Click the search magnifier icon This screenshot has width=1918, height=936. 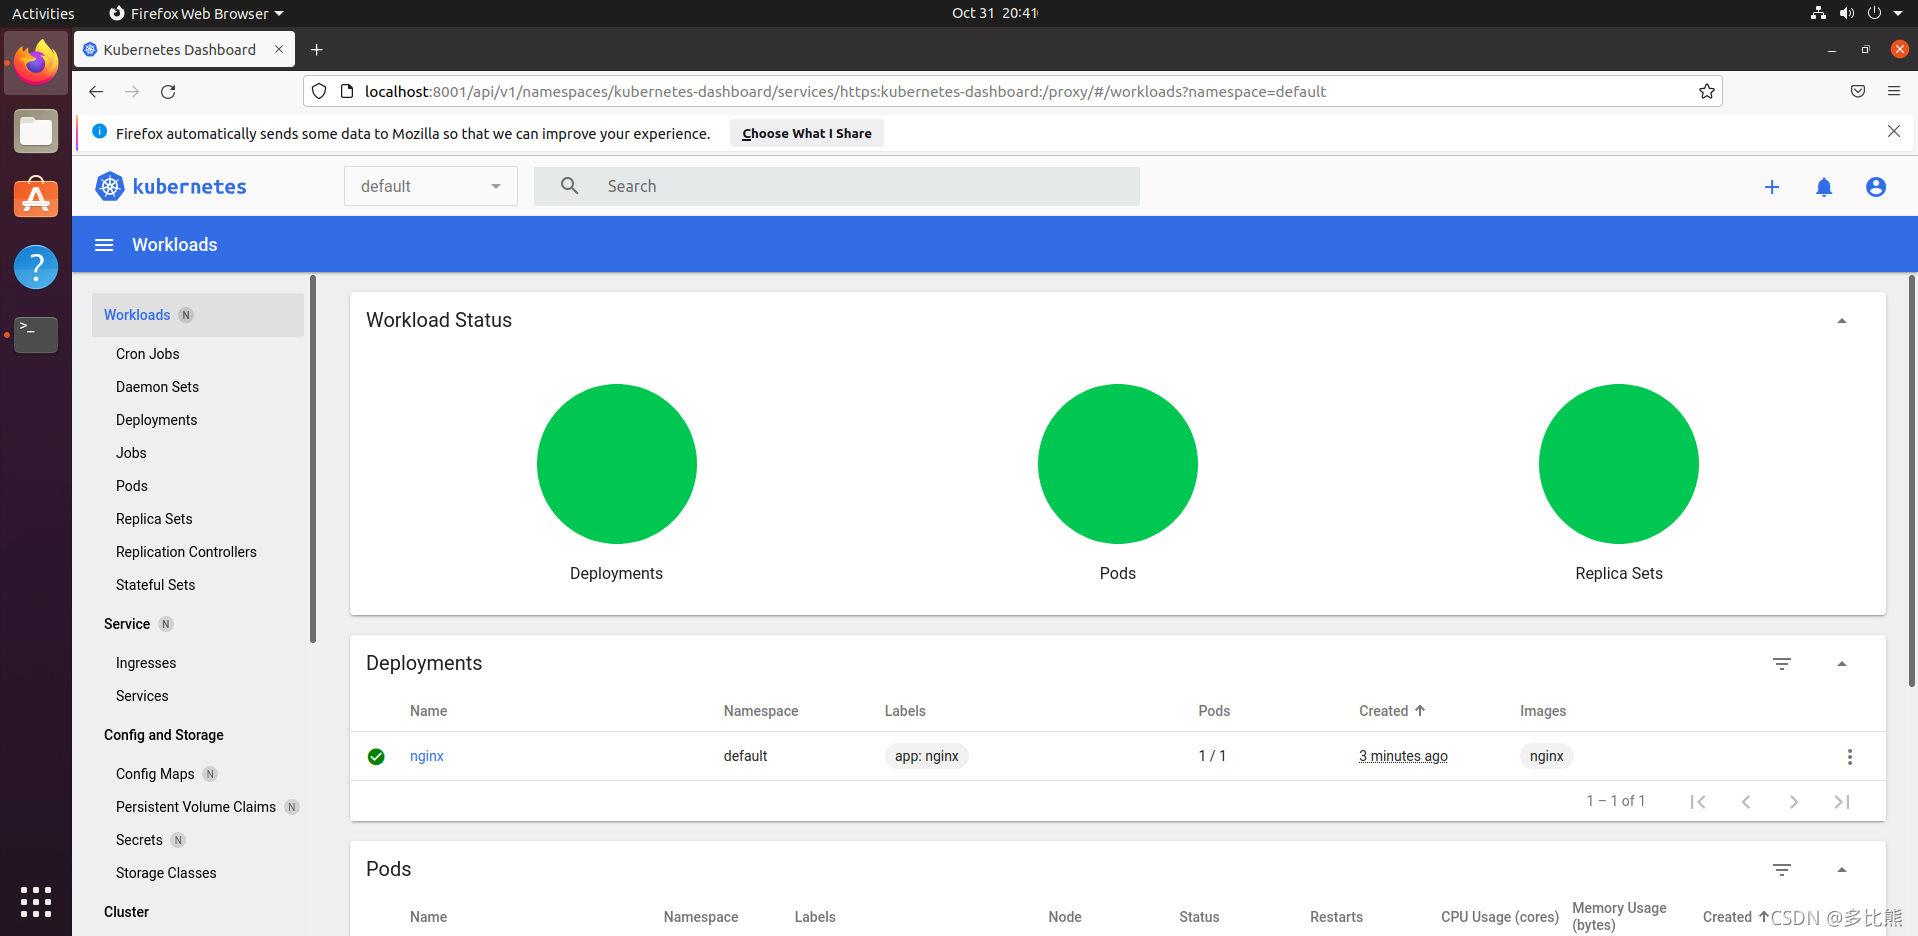tap(569, 186)
